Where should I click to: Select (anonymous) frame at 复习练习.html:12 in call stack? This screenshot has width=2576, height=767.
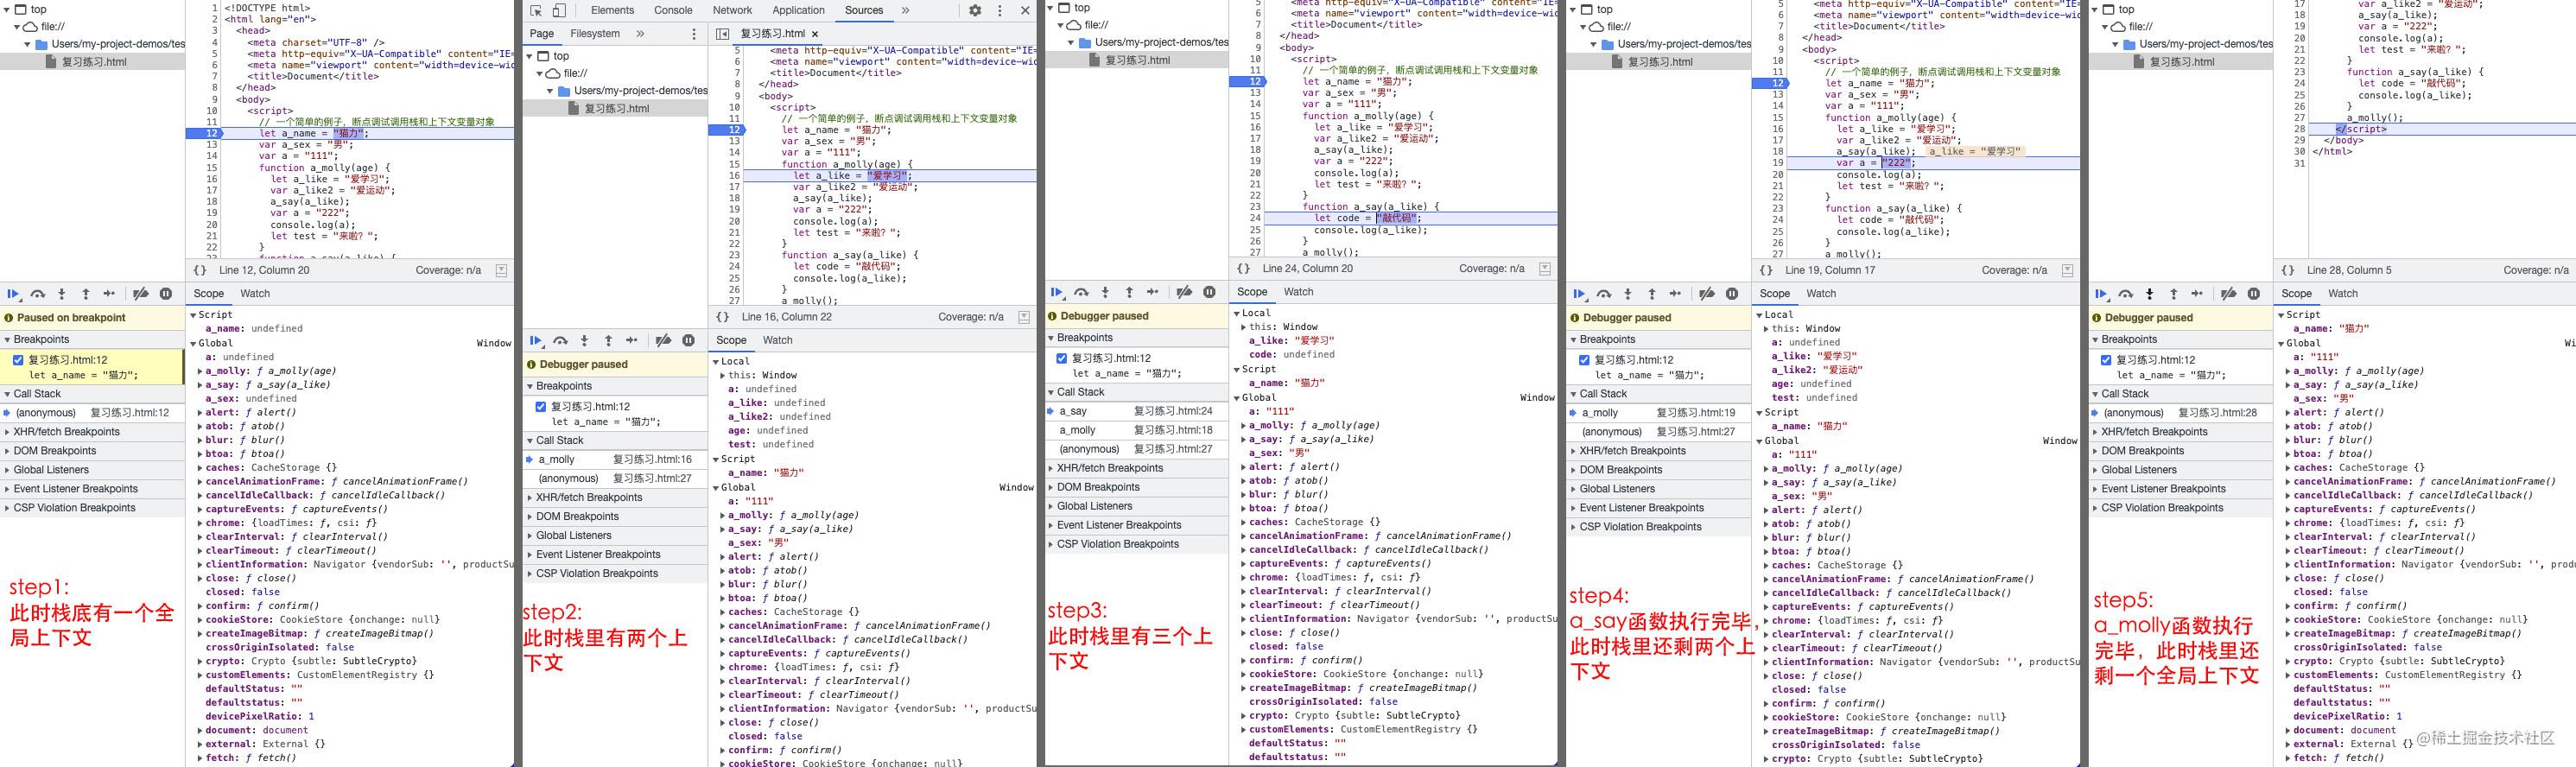click(92, 413)
